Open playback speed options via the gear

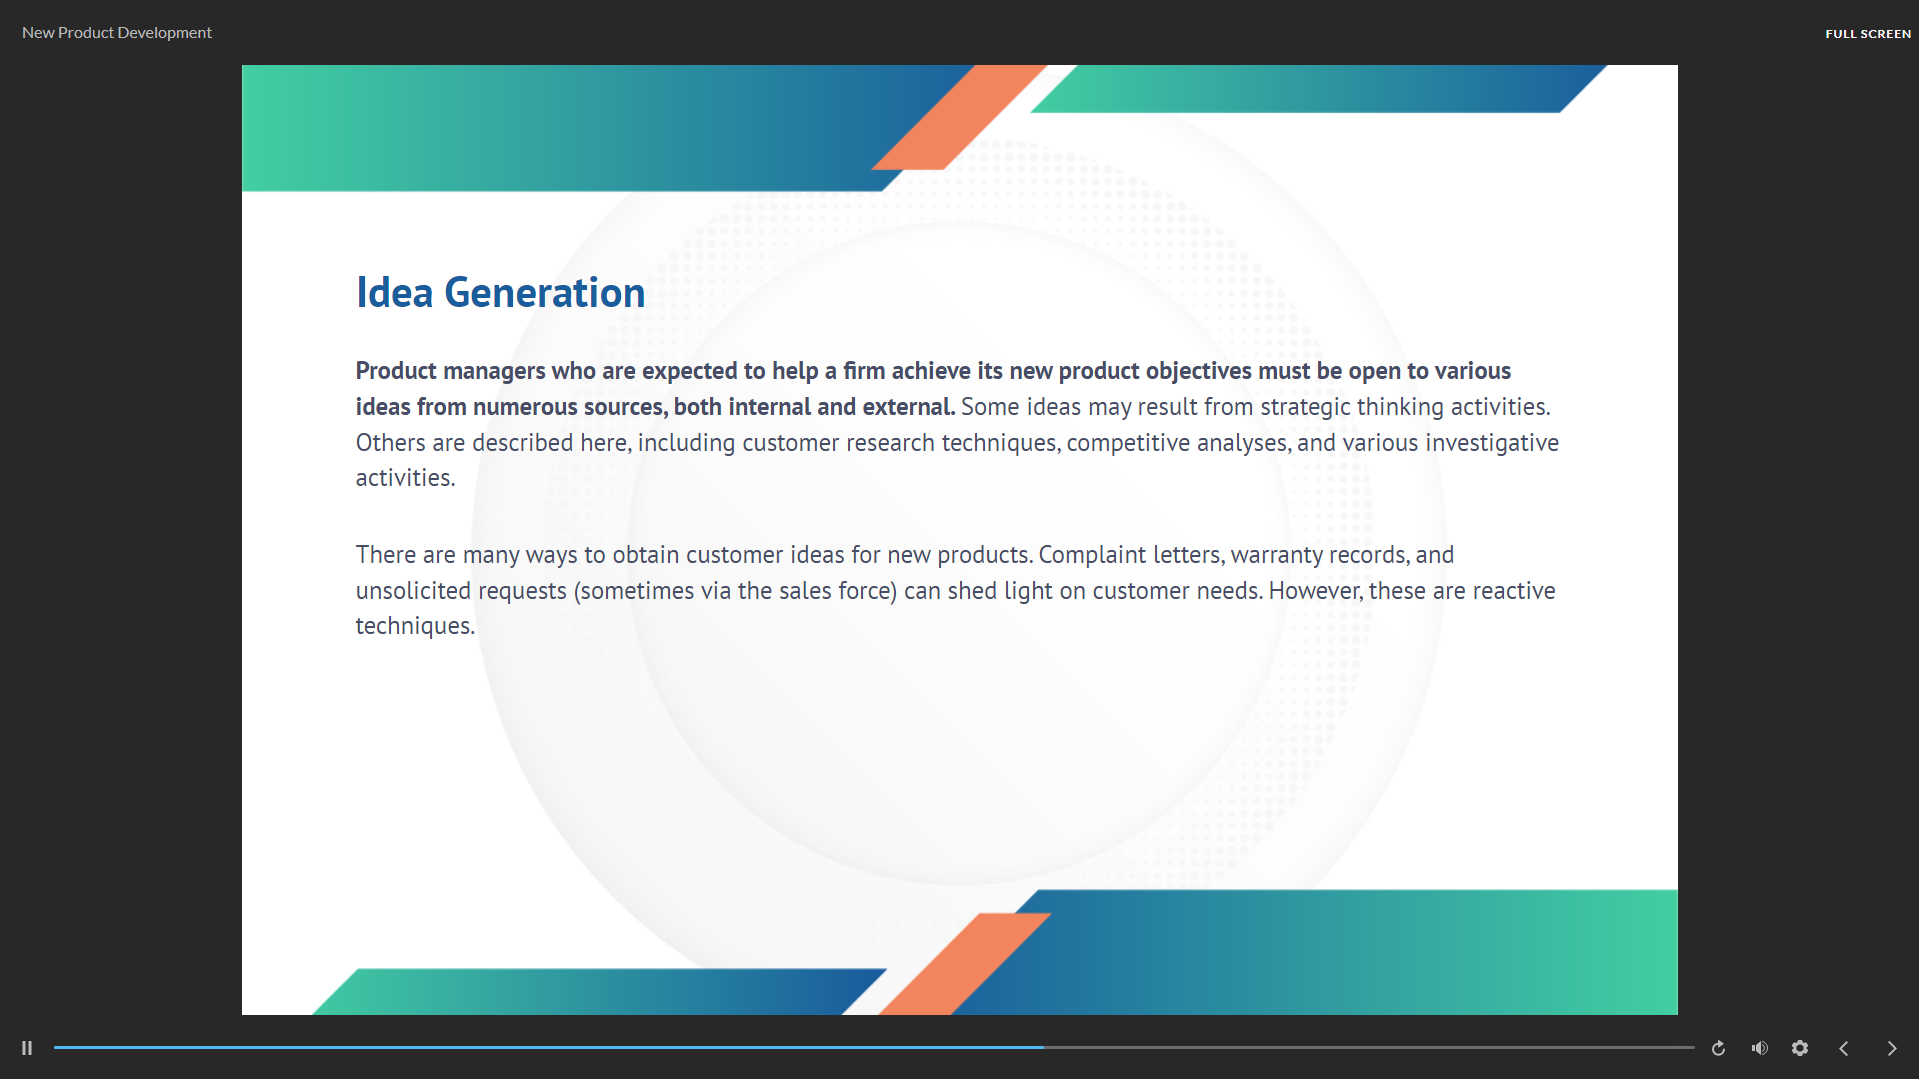[x=1800, y=1047]
